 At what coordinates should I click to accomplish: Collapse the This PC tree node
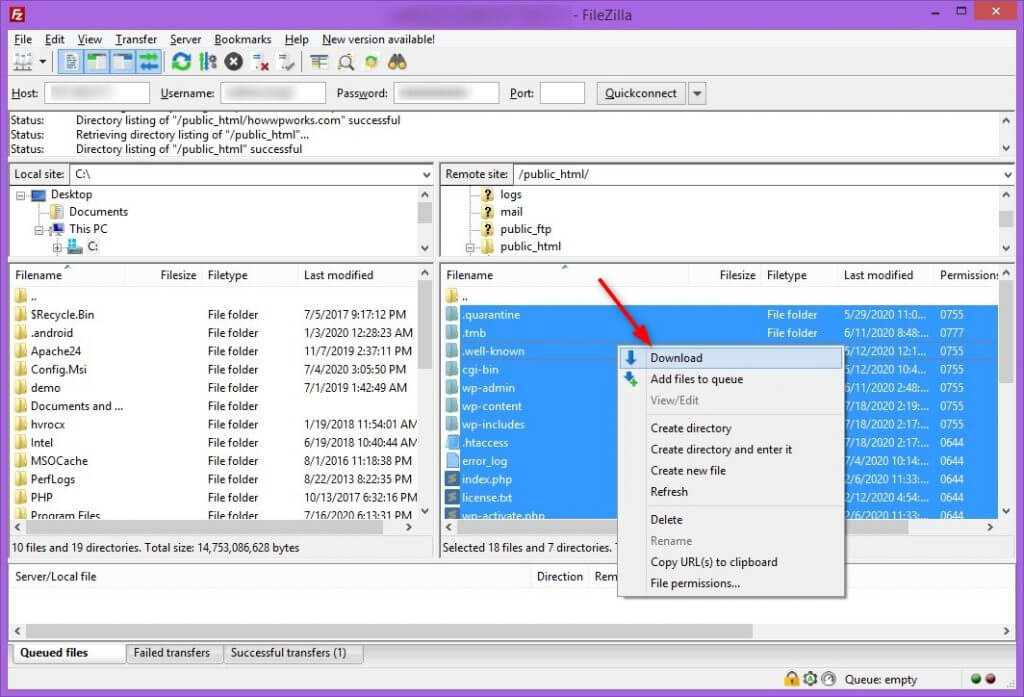pos(39,230)
